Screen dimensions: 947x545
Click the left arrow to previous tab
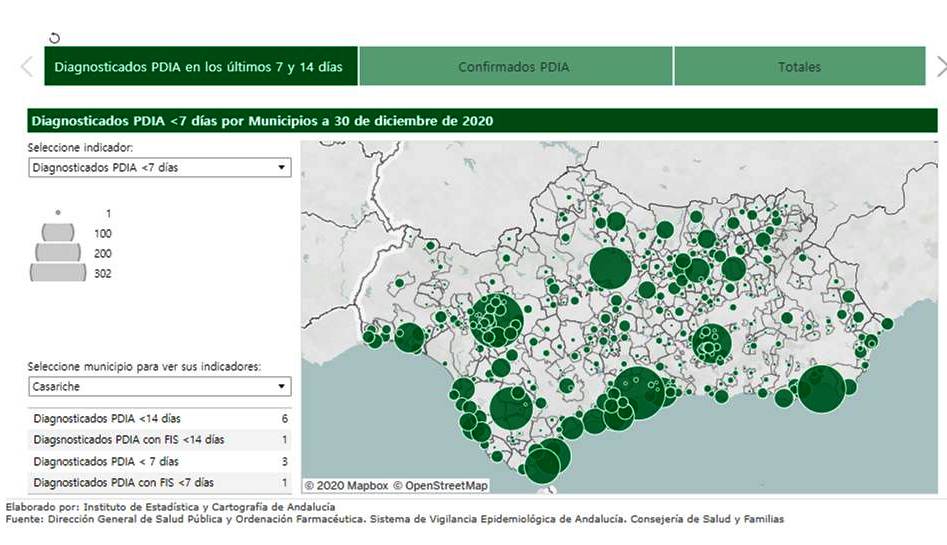[26, 67]
